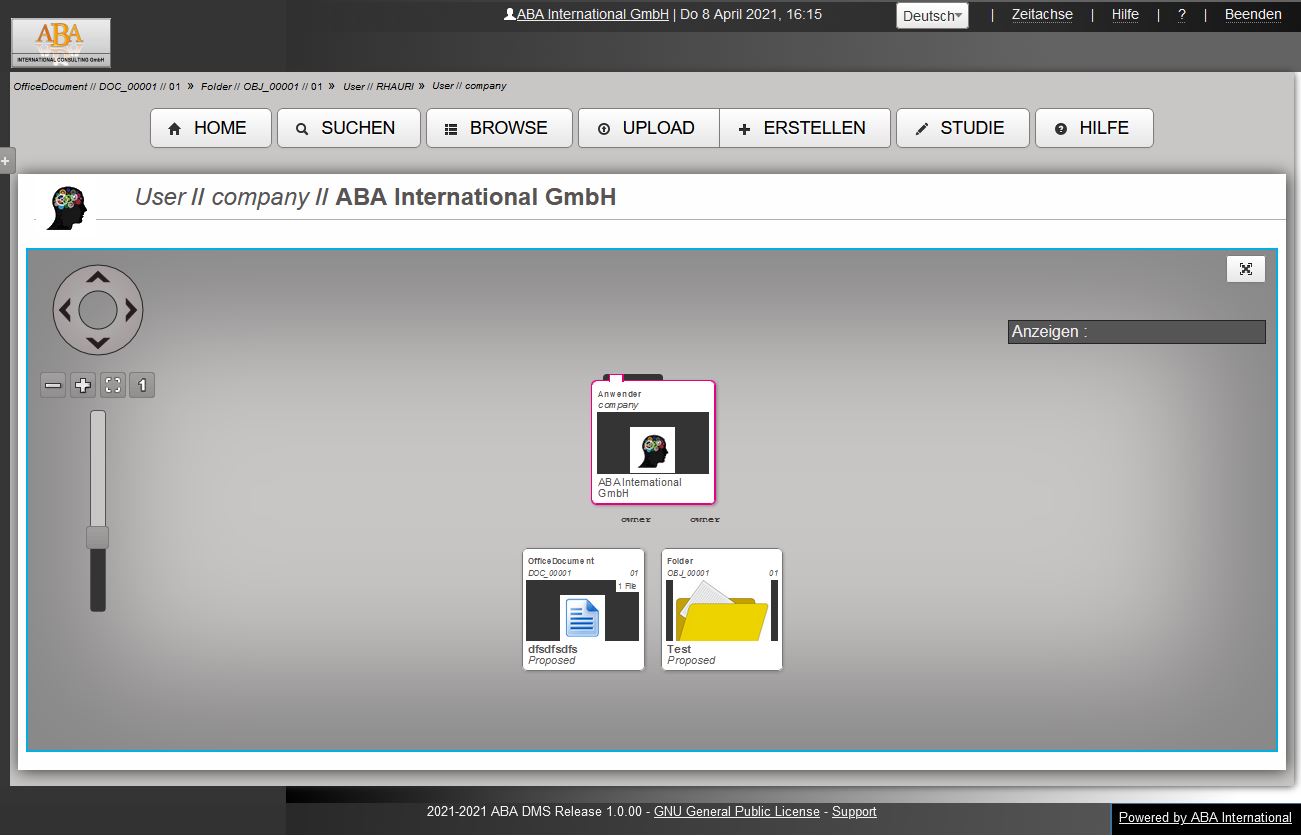Click the 'ABA International GmbH' page title

point(475,197)
